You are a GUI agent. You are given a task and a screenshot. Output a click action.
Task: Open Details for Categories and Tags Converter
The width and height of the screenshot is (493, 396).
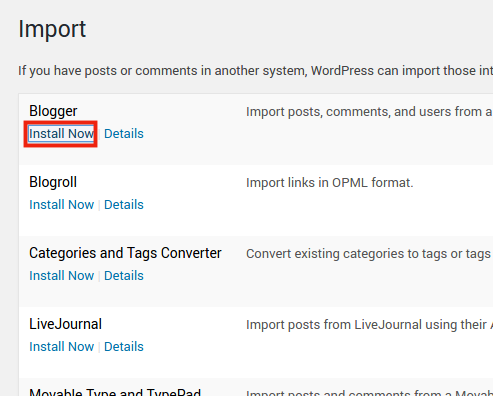(124, 276)
